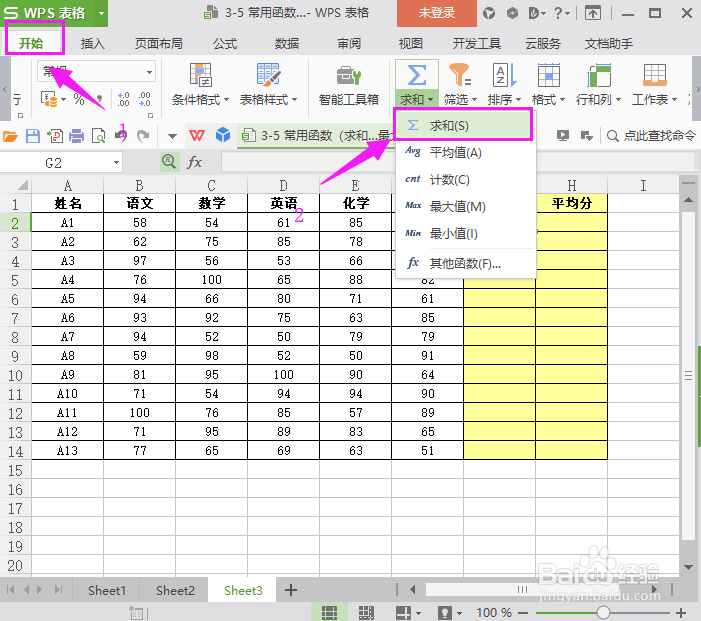Click the zoom slider handle
701x621 pixels.
pos(603,612)
